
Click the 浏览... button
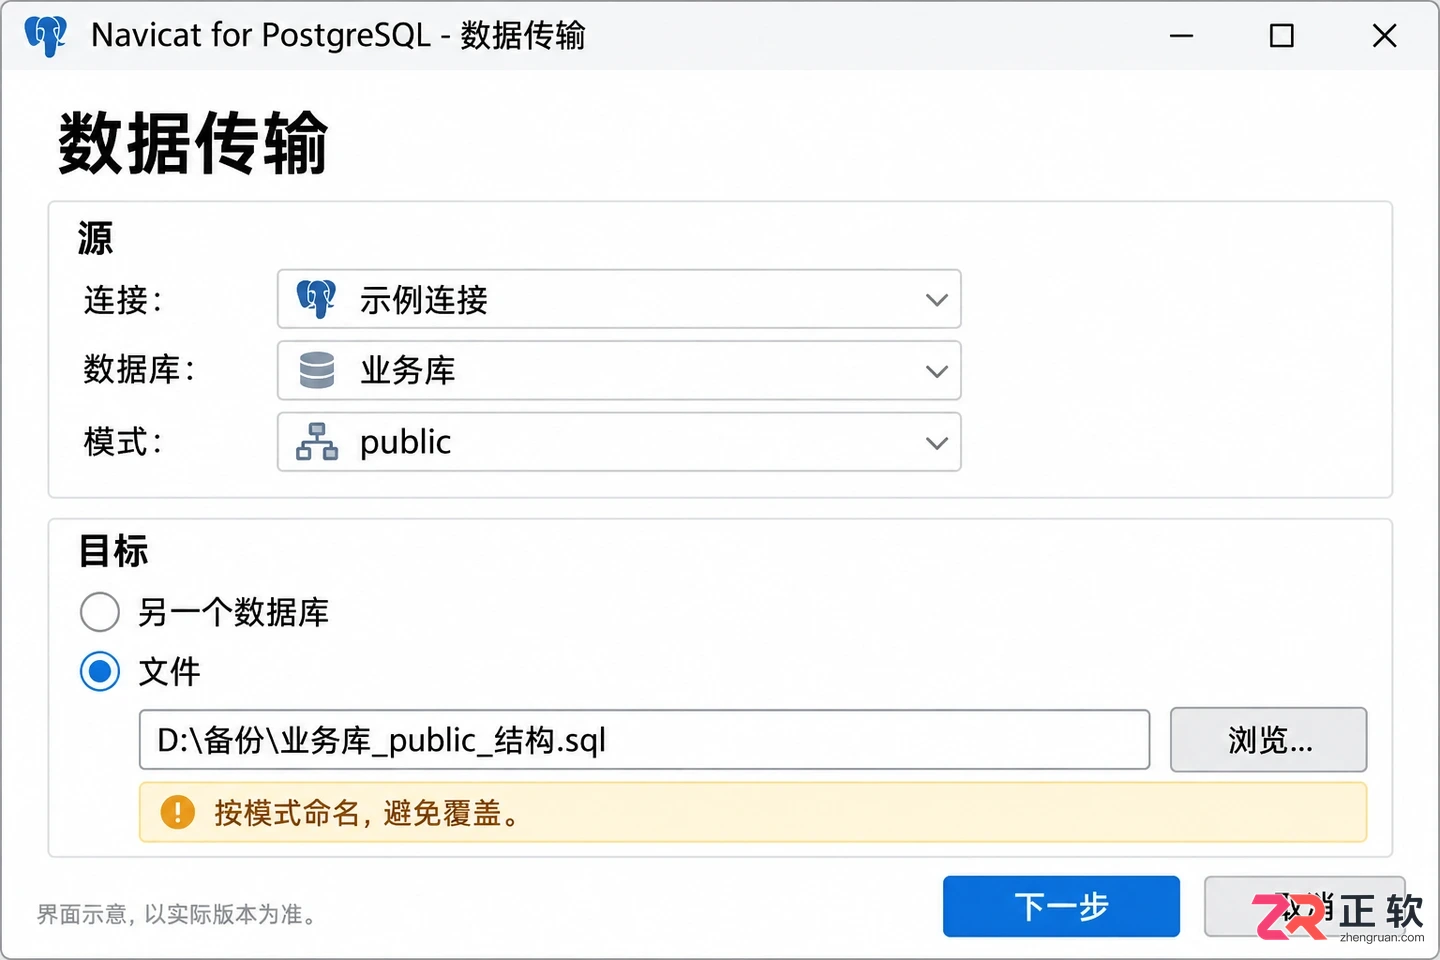tap(1268, 740)
